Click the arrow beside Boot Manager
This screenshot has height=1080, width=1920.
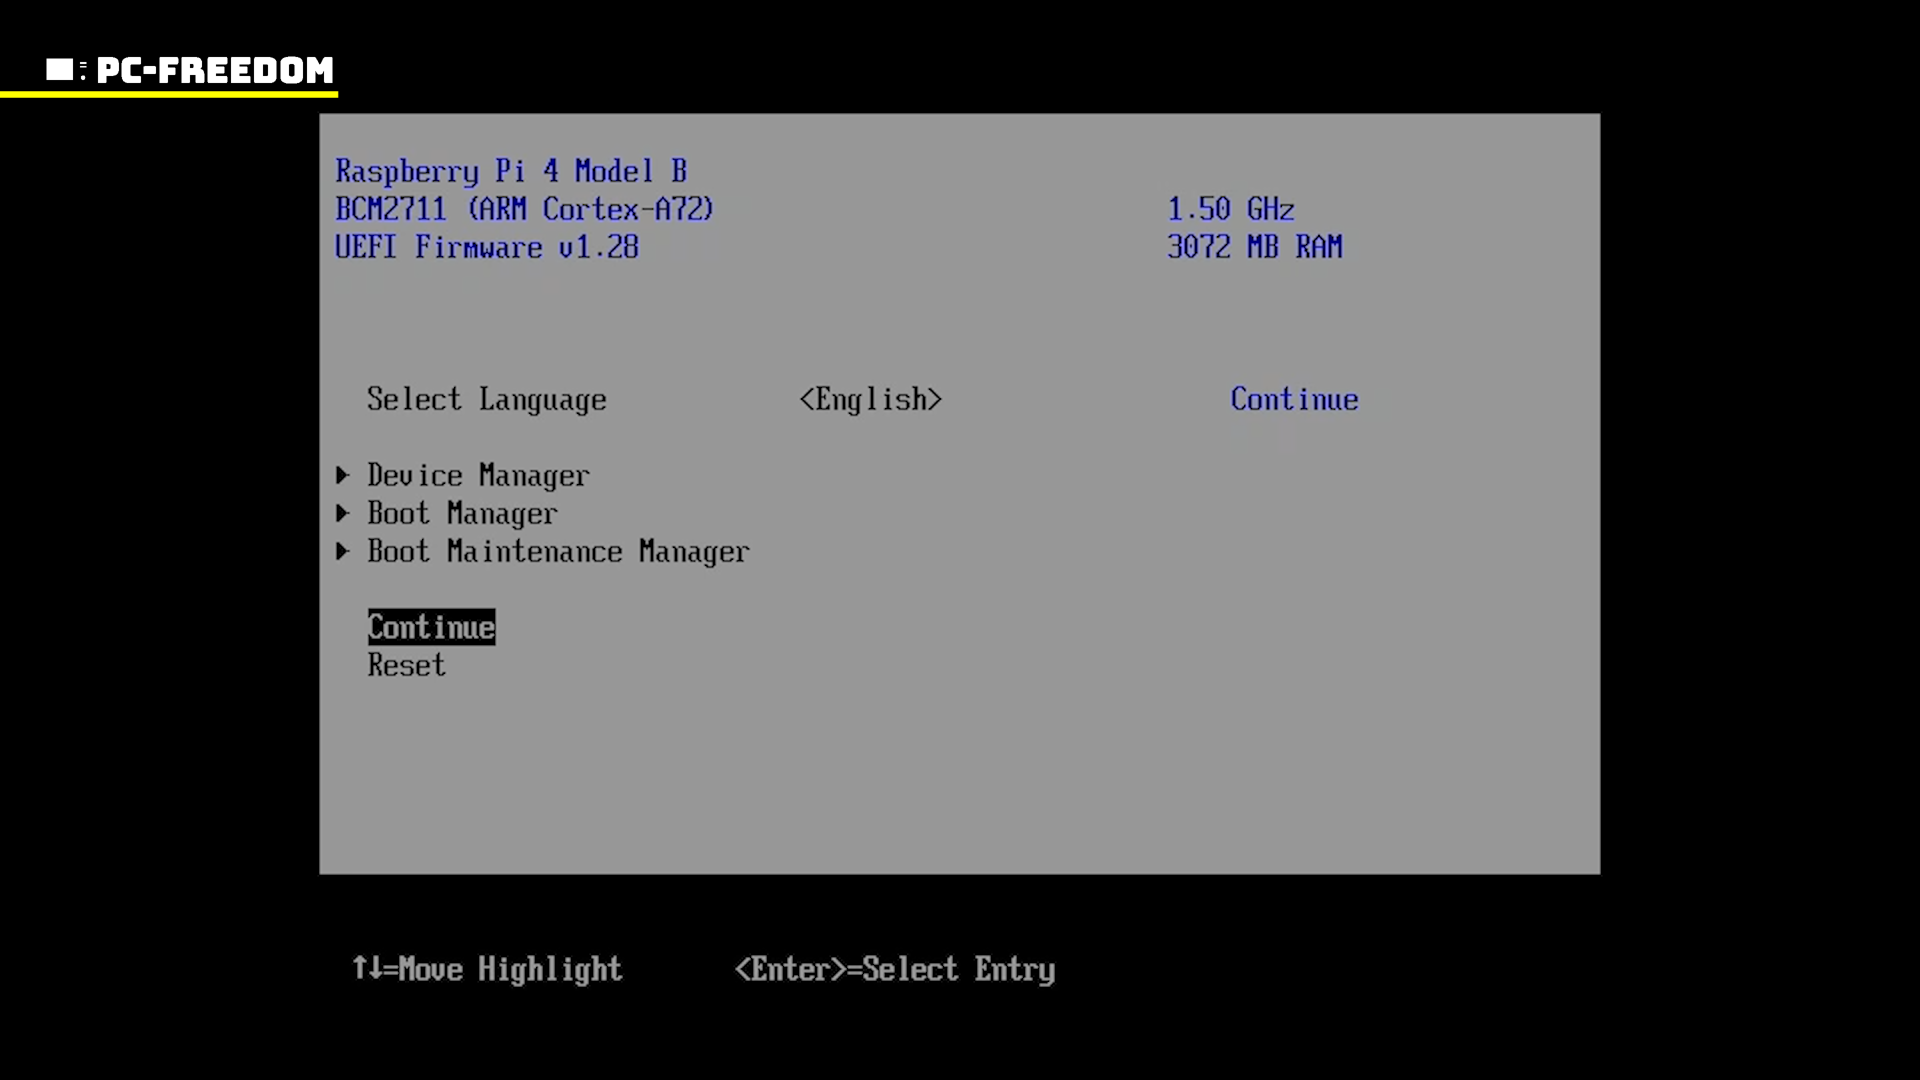[343, 513]
